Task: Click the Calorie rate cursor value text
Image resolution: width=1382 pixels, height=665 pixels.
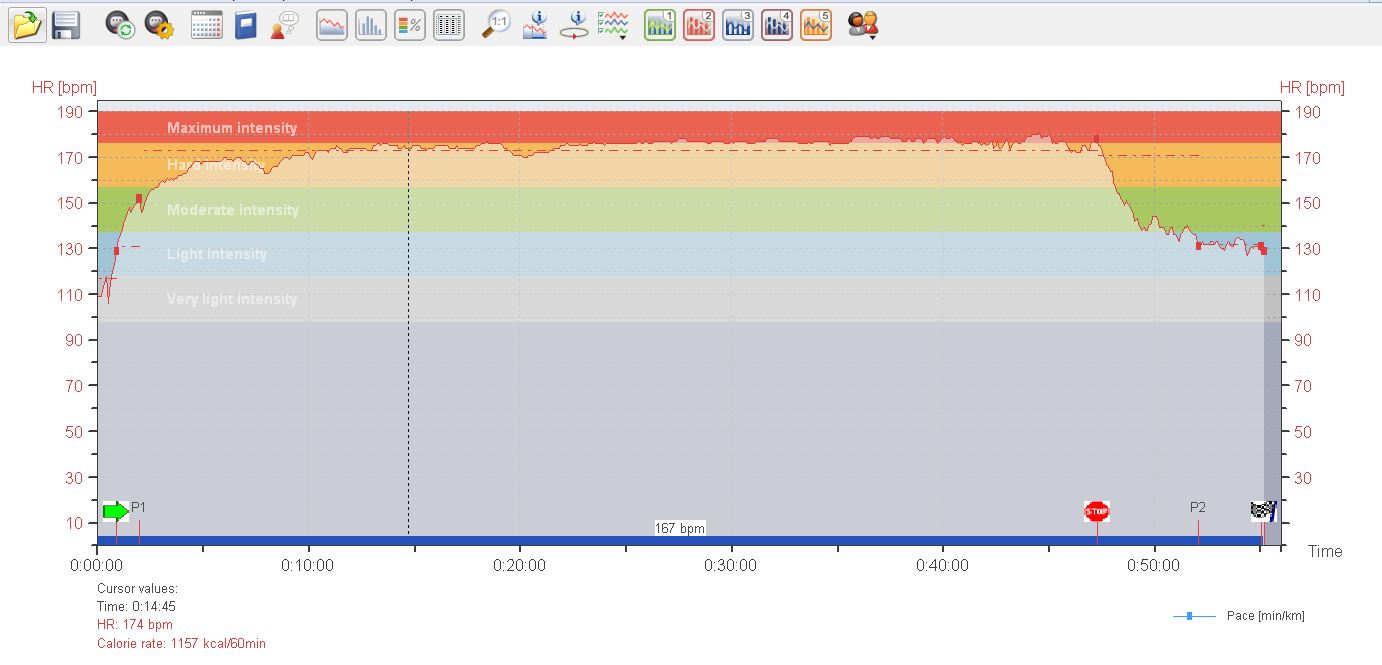Action: click(x=181, y=643)
